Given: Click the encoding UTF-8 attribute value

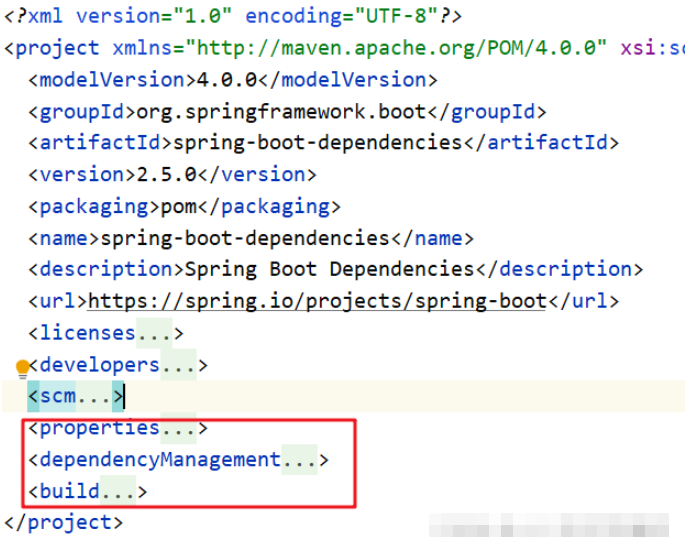Looking at the screenshot, I should 396,16.
